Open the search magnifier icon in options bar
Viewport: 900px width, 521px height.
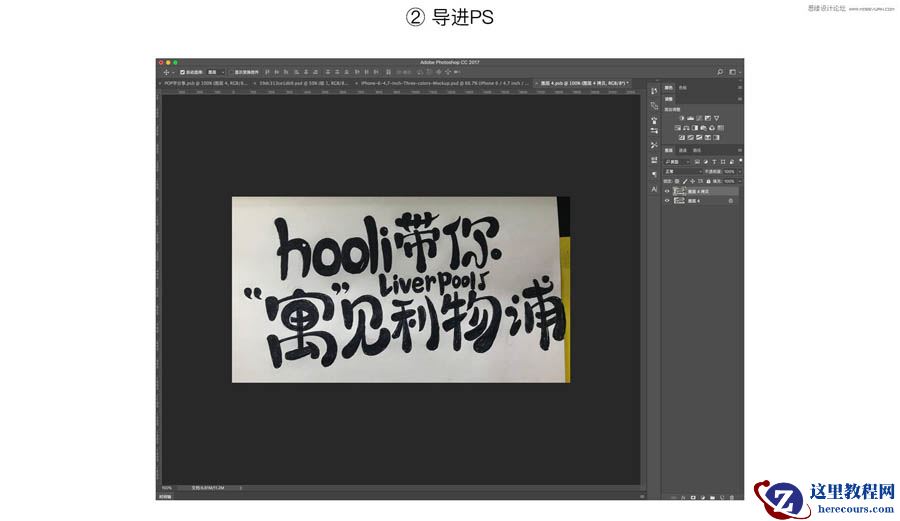click(x=720, y=72)
